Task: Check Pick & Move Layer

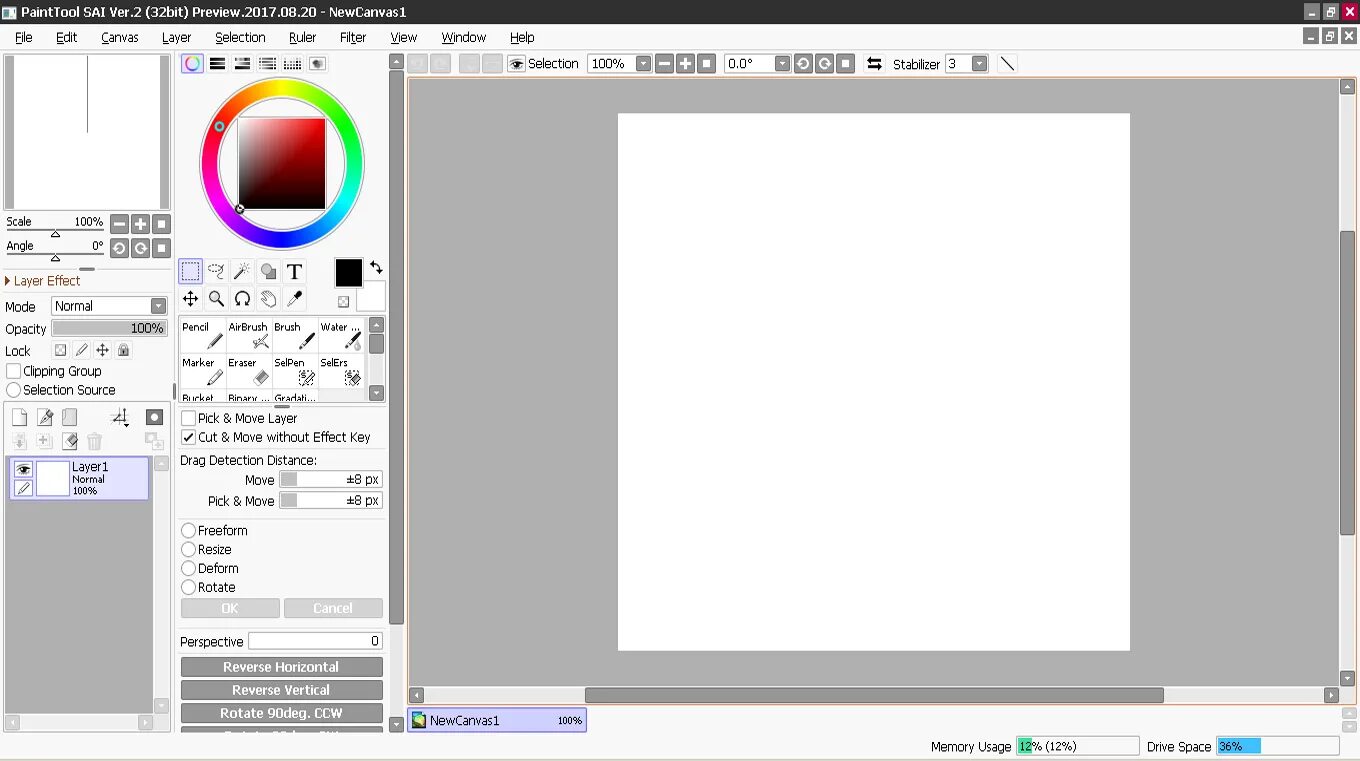Action: tap(188, 418)
